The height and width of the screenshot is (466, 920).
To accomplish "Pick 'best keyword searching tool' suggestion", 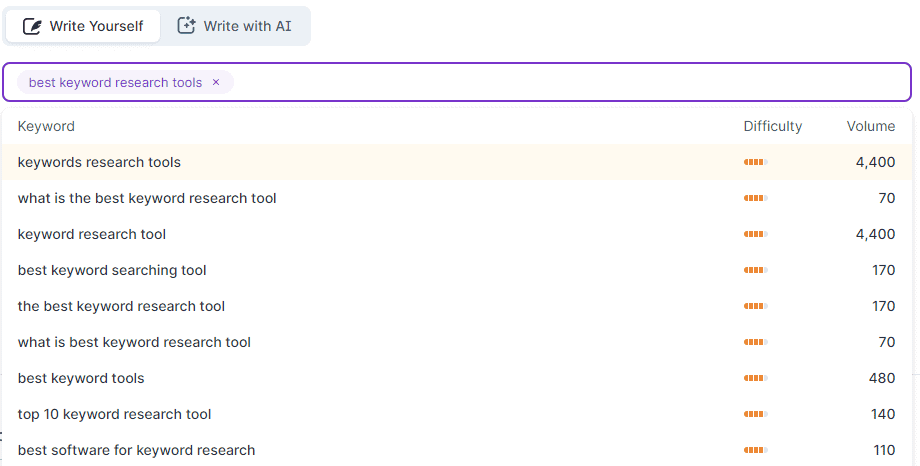I will click(112, 270).
